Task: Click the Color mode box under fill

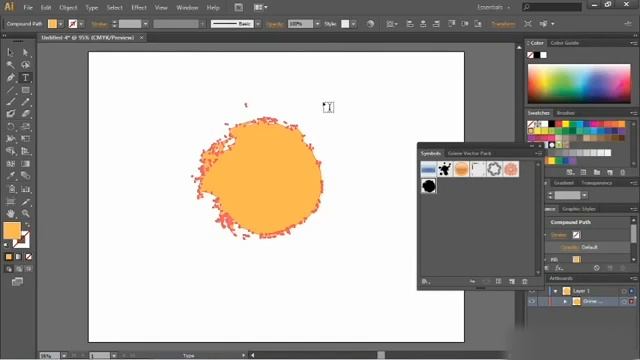Action: 9,257
